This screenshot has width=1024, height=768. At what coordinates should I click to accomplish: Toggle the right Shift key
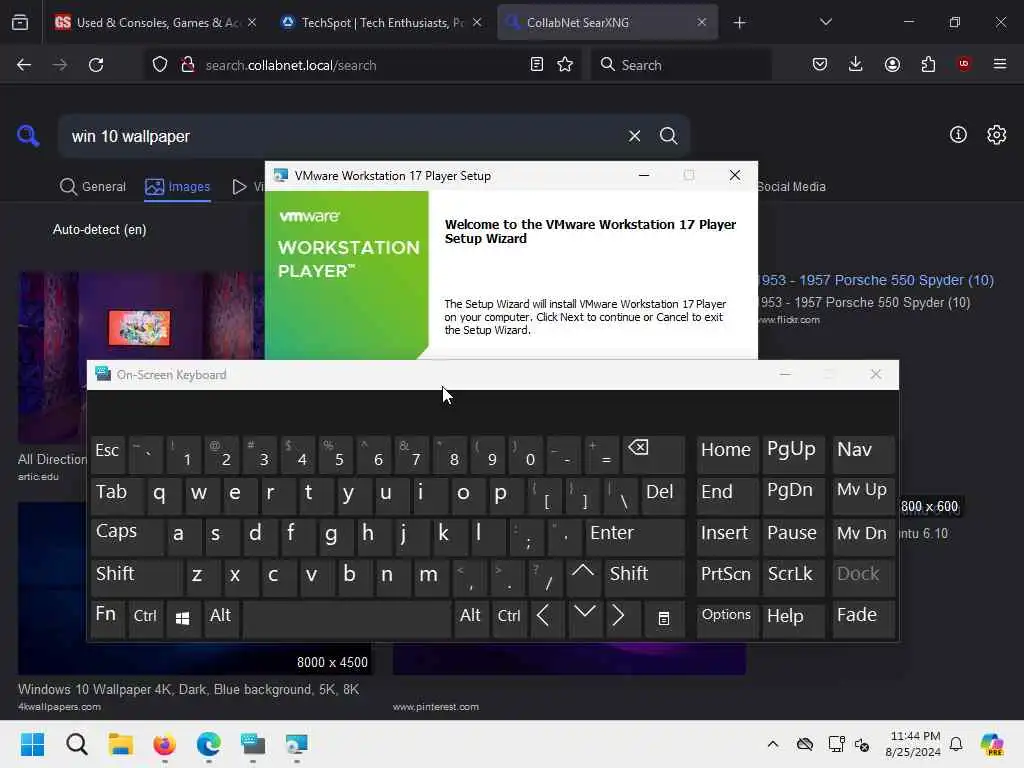(645, 577)
